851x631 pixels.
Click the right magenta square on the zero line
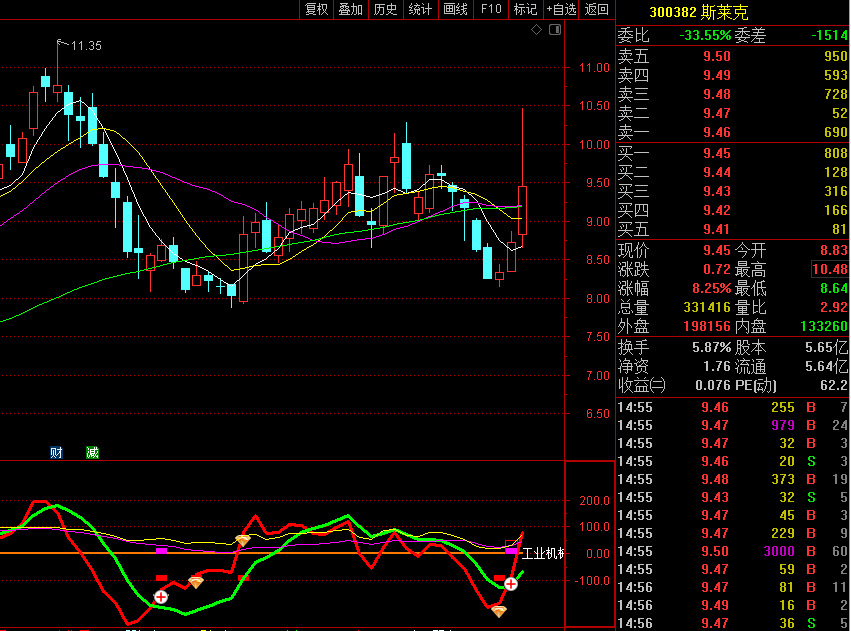511,551
